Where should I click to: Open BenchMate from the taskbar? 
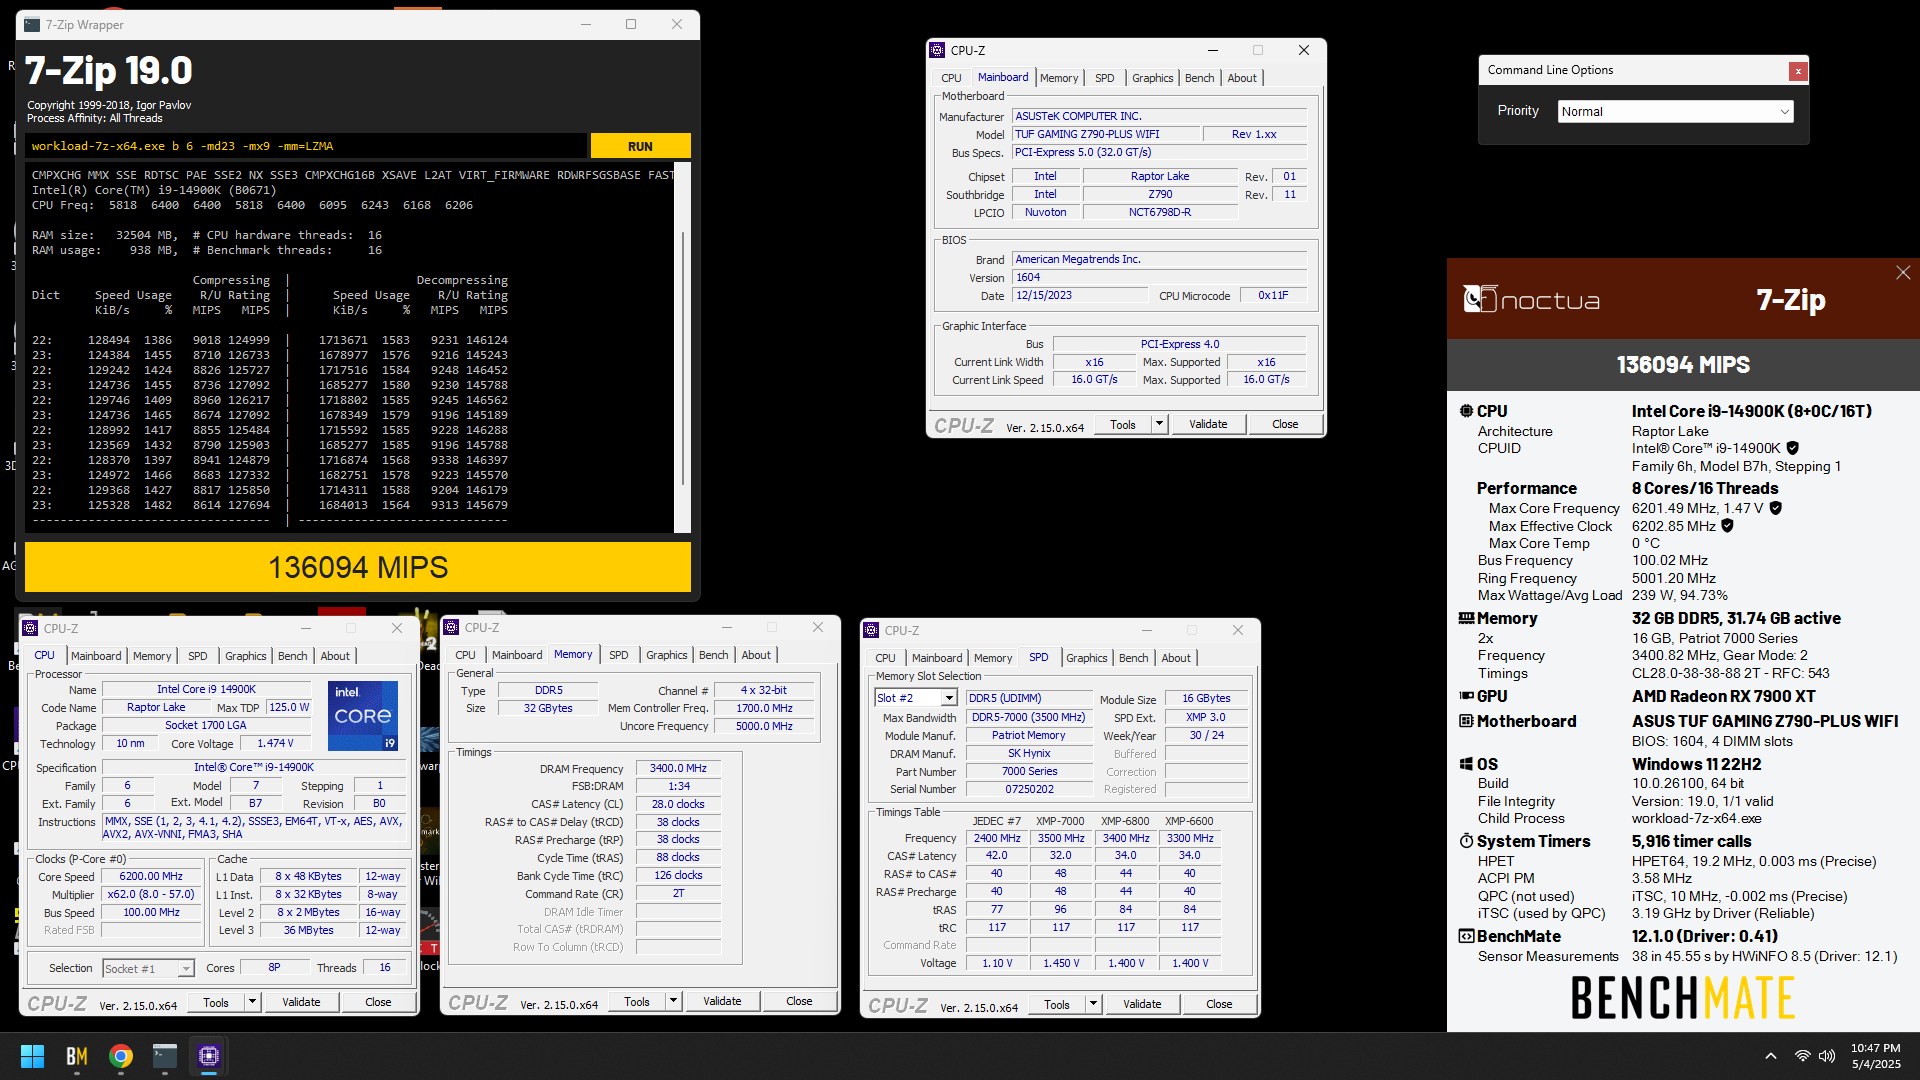tap(77, 1056)
